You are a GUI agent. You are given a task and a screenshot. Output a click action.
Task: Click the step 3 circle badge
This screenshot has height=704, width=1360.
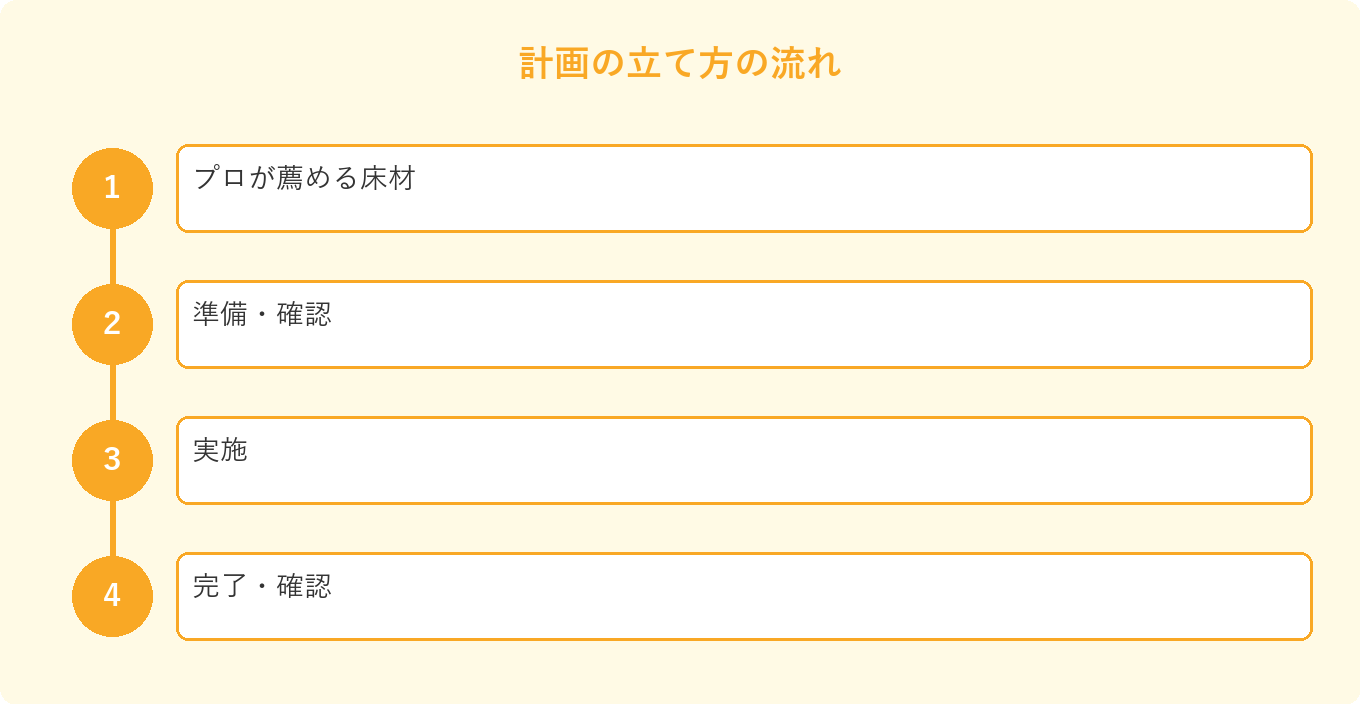pyautogui.click(x=112, y=460)
